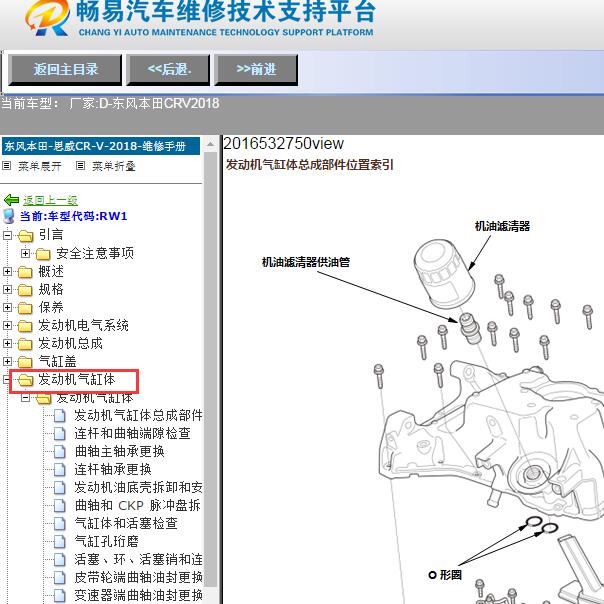Expand the 发动机总成 node
604x604 pixels.
coord(7,343)
